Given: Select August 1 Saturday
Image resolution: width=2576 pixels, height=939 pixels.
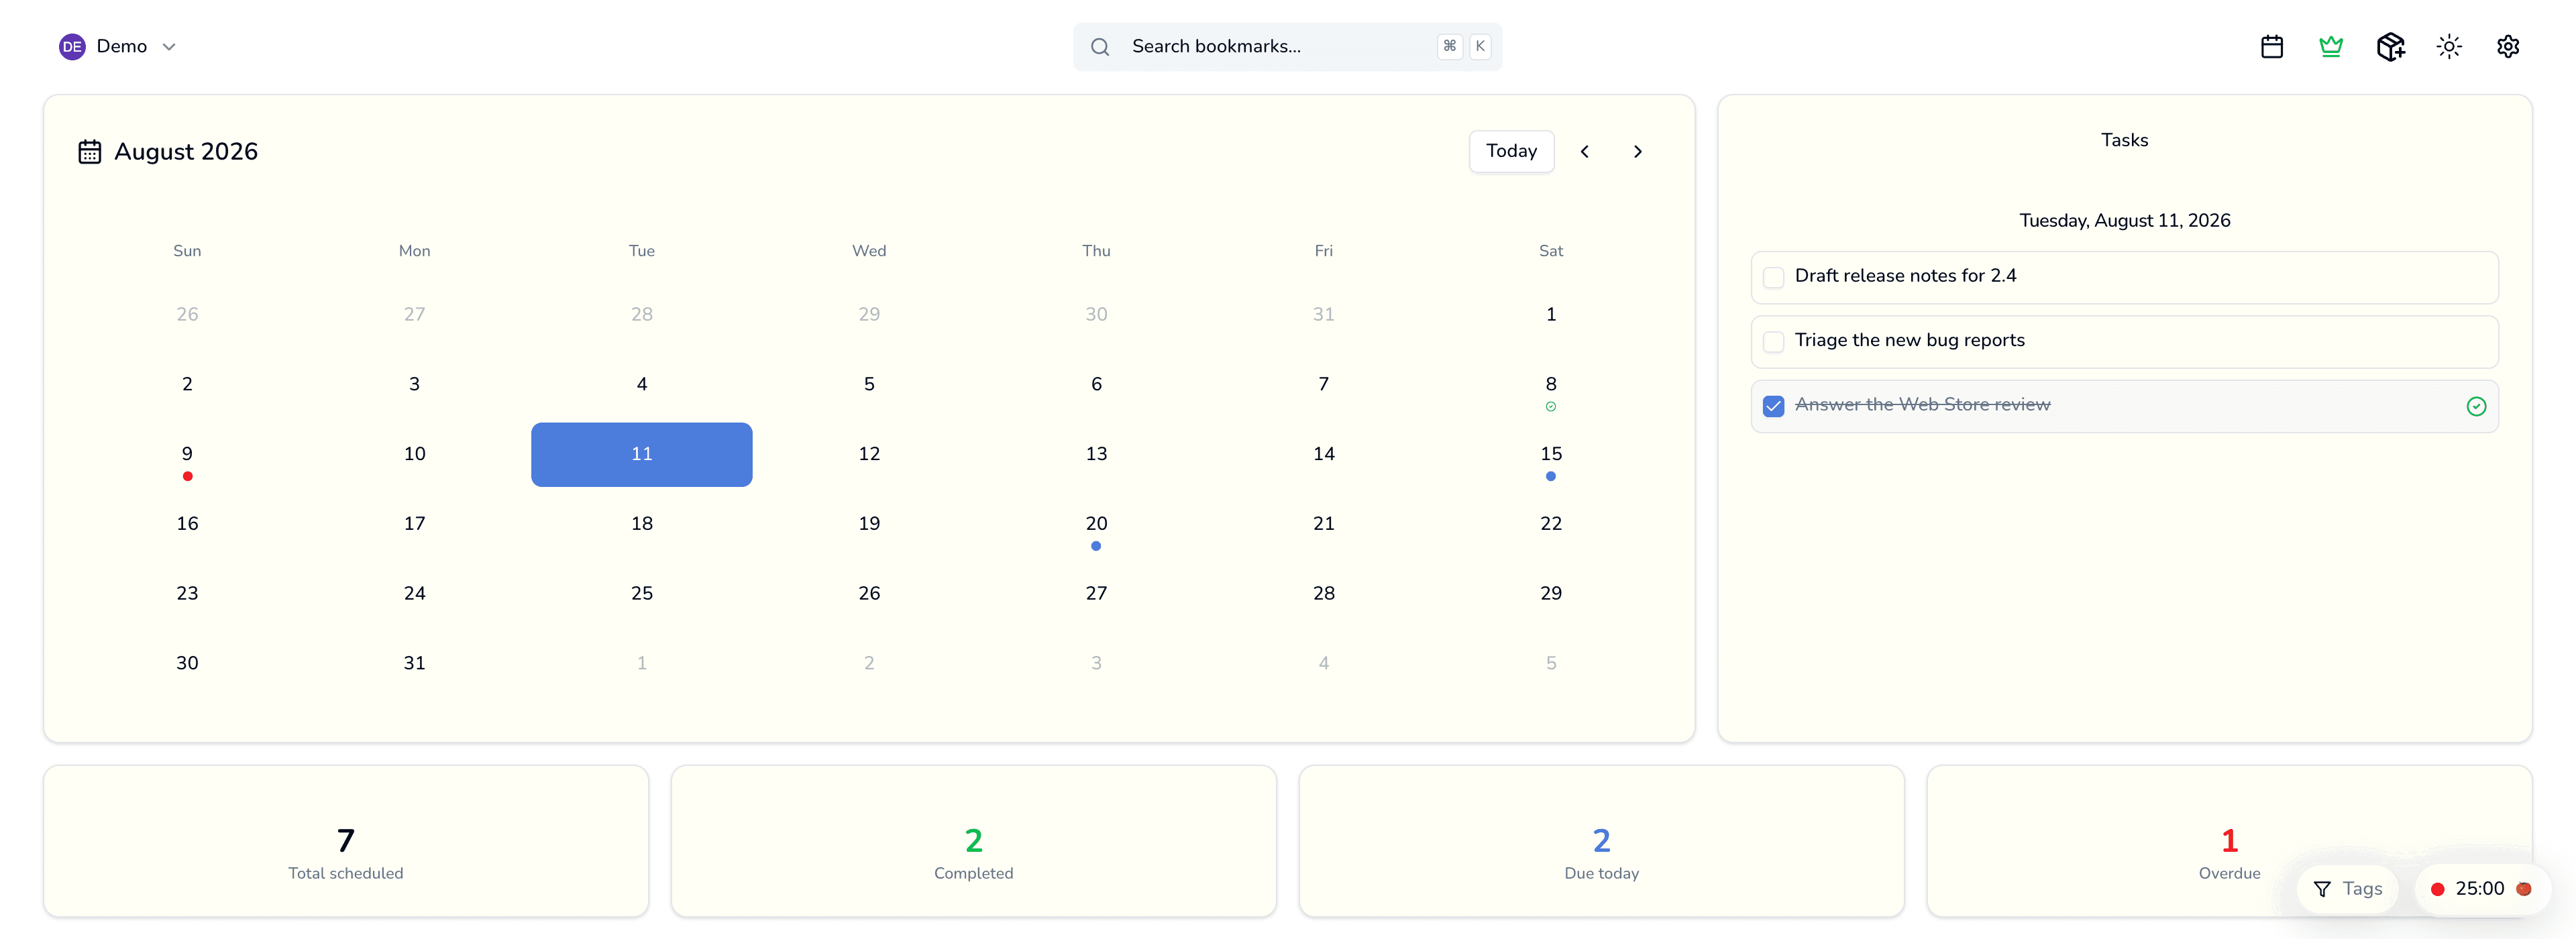Looking at the screenshot, I should pyautogui.click(x=1551, y=315).
